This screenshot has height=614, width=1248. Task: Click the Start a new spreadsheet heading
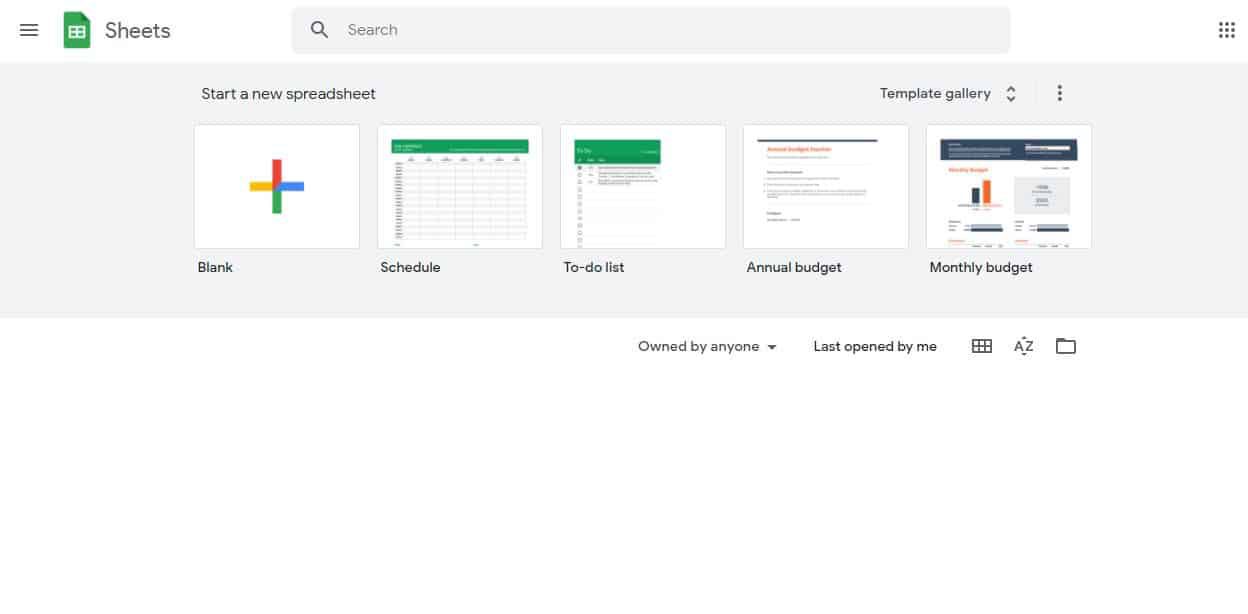coord(289,93)
